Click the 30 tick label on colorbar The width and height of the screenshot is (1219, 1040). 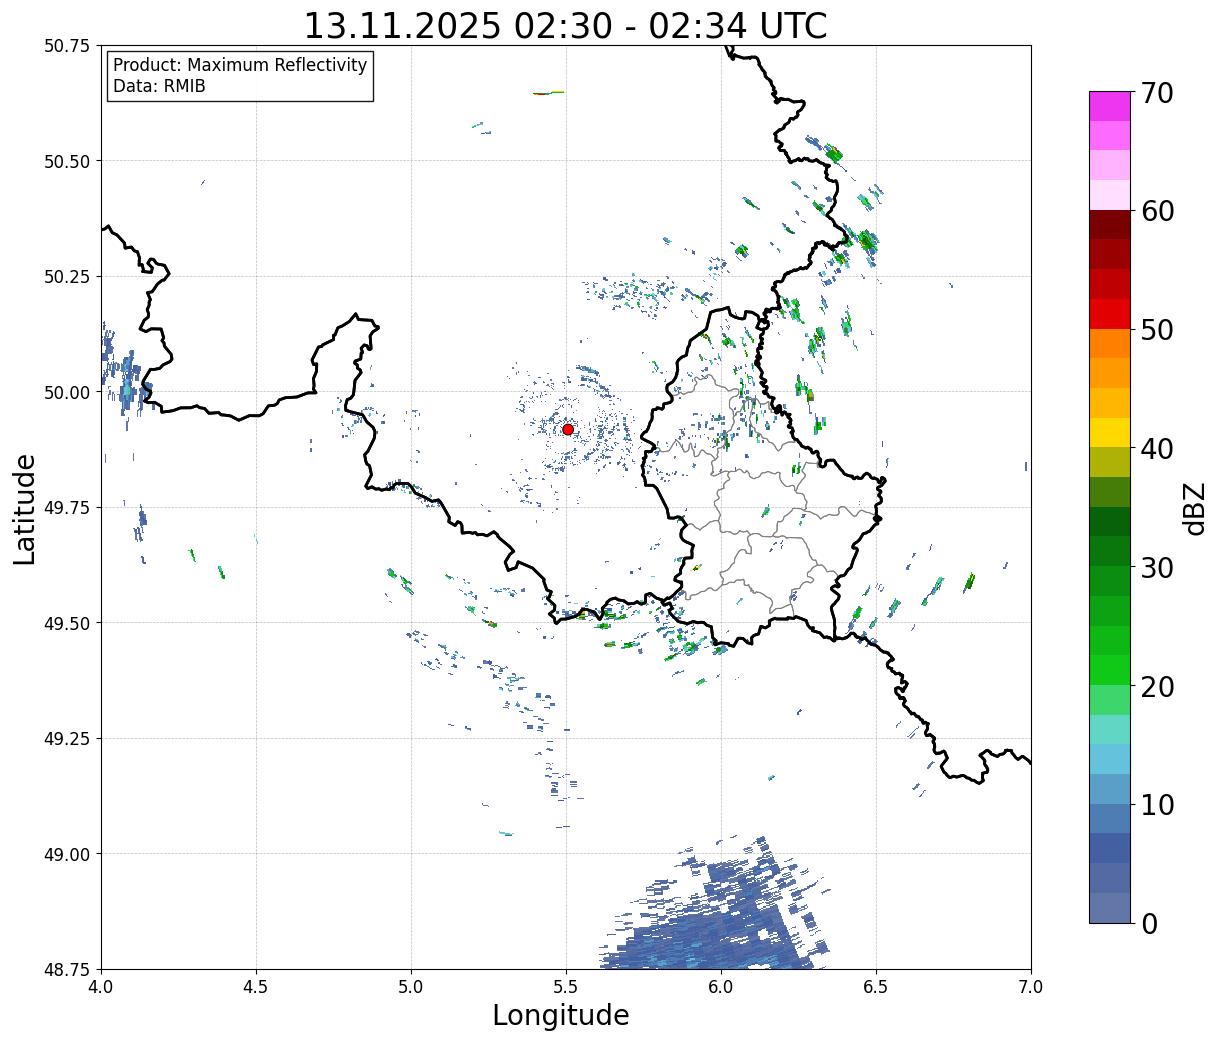1156,568
